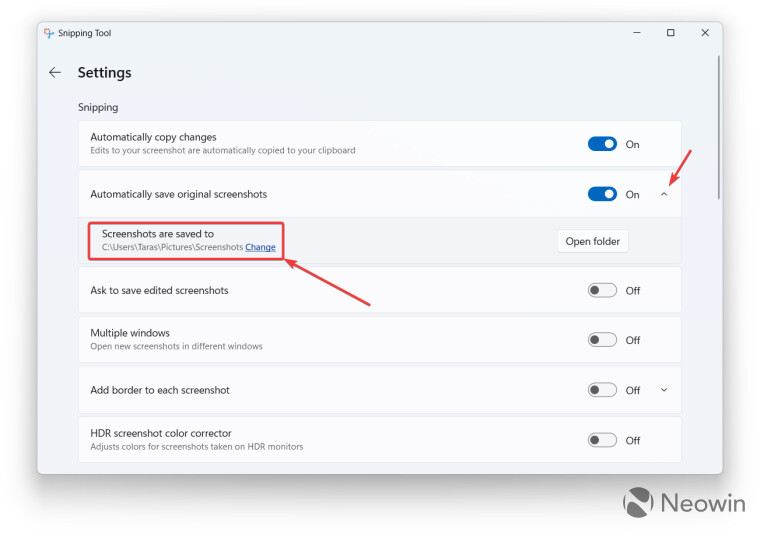This screenshot has width=760, height=533.
Task: Click the Snipping Tool app icon in title bar
Action: [x=48, y=33]
